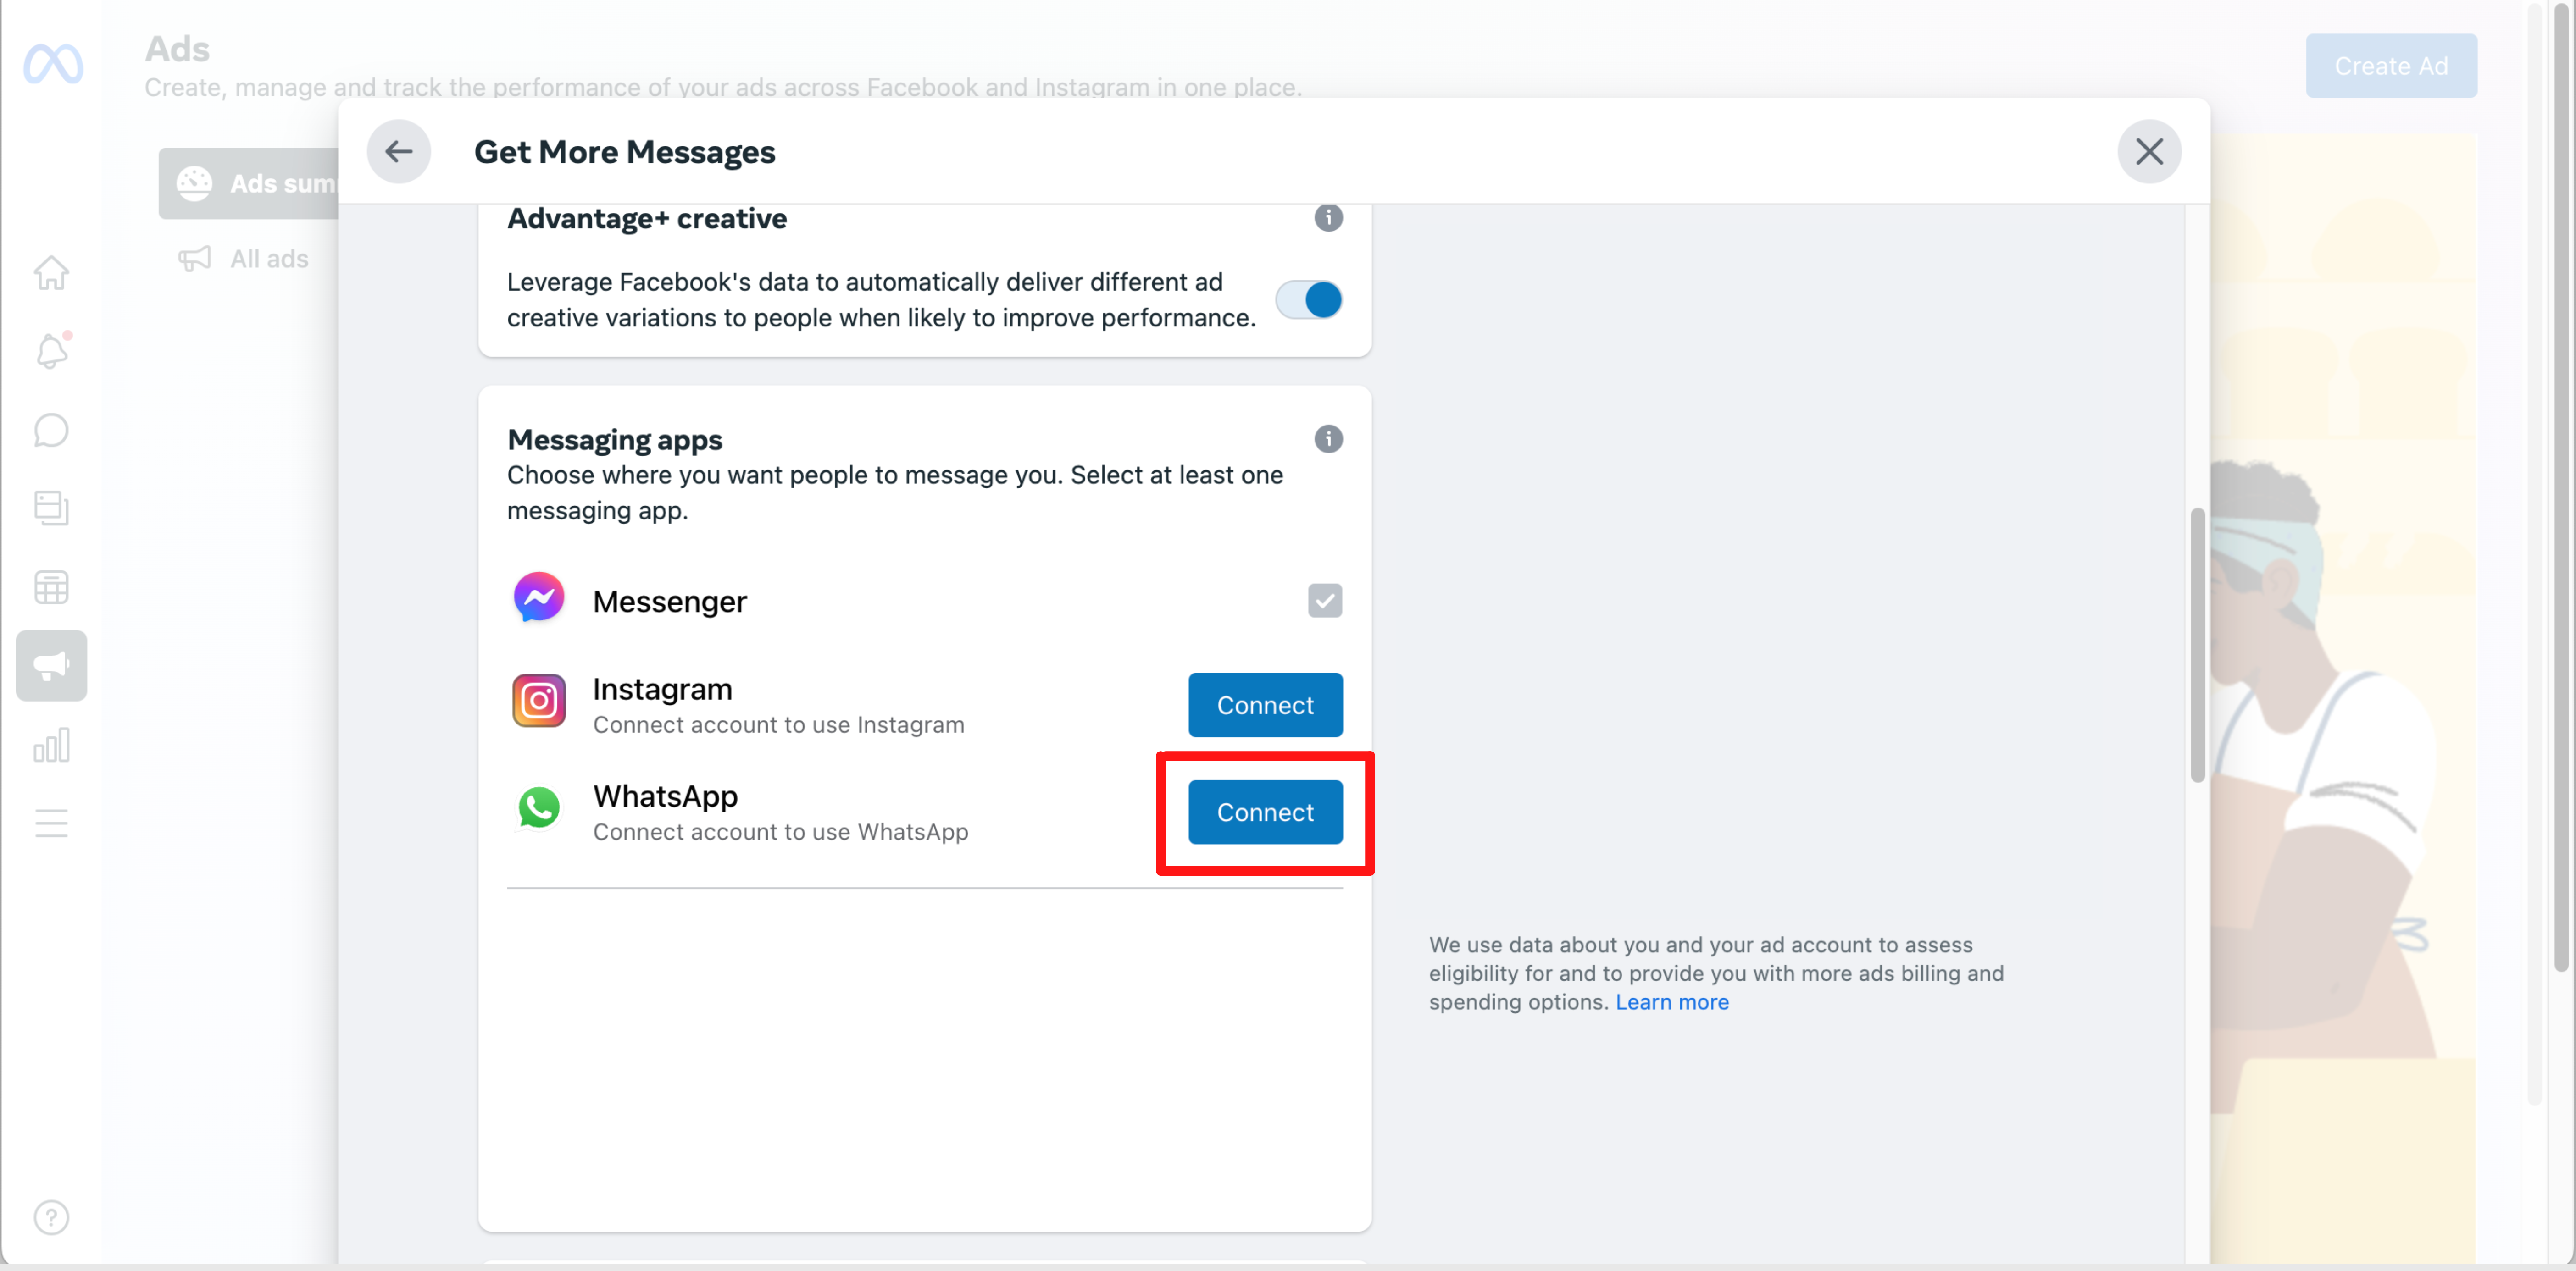The height and width of the screenshot is (1271, 2576).
Task: Select the Ads summary tab
Action: tap(249, 183)
